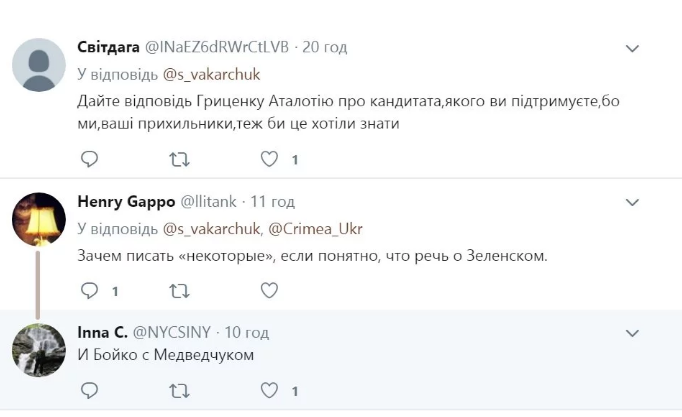Reply to Світдага's tweet

click(90, 159)
